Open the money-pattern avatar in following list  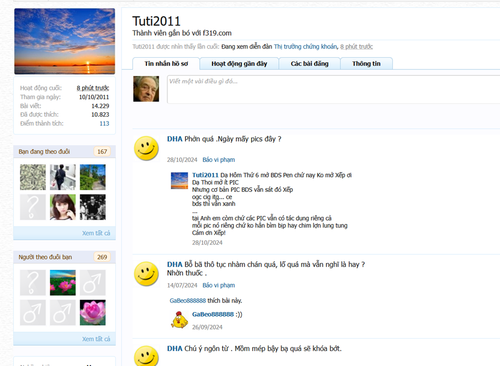click(x=33, y=177)
